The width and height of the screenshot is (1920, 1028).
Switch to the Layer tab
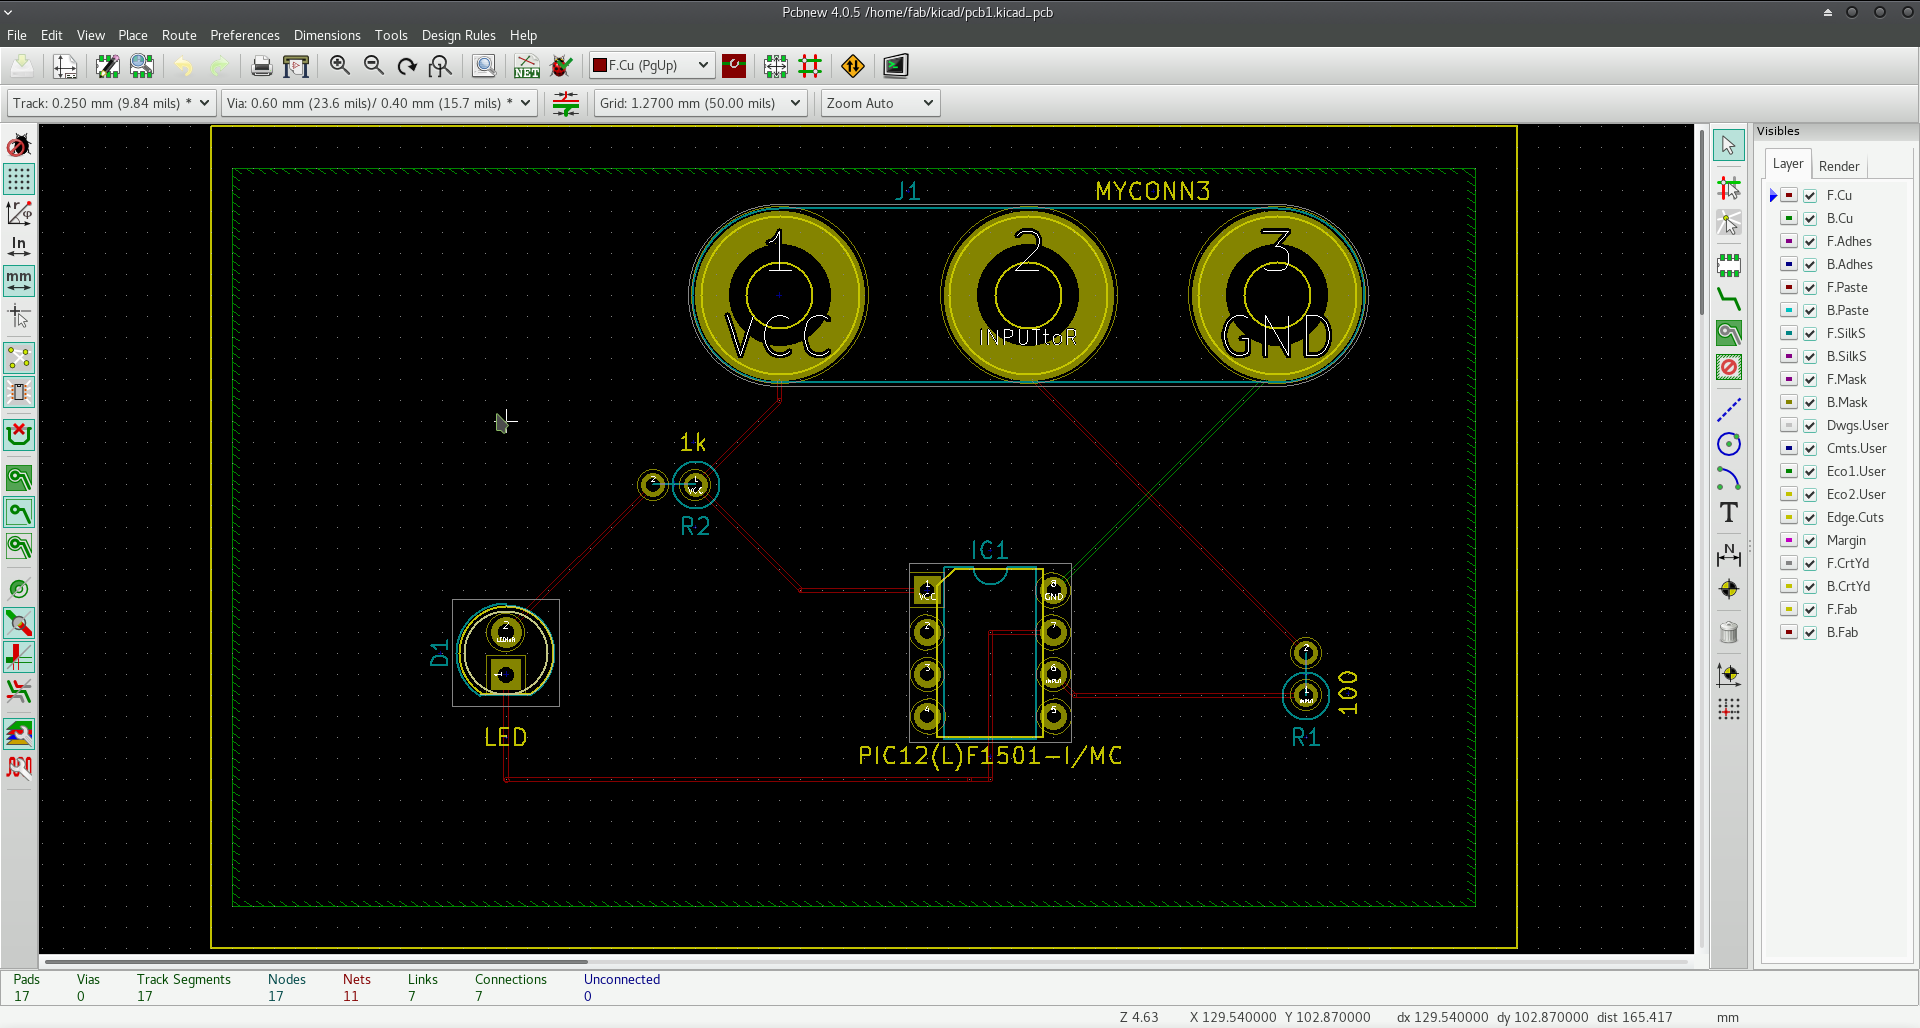1788,164
